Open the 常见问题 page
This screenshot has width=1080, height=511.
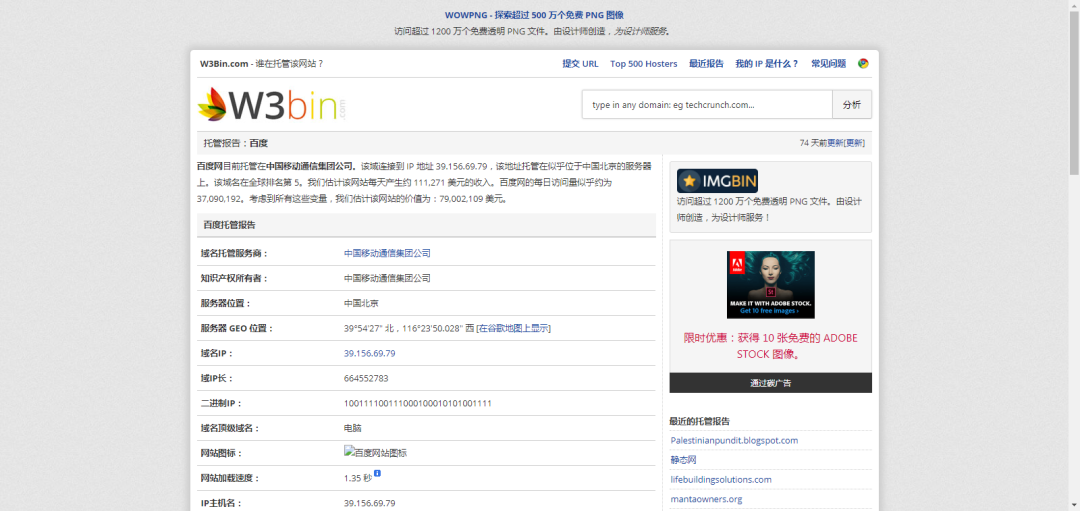click(x=829, y=63)
